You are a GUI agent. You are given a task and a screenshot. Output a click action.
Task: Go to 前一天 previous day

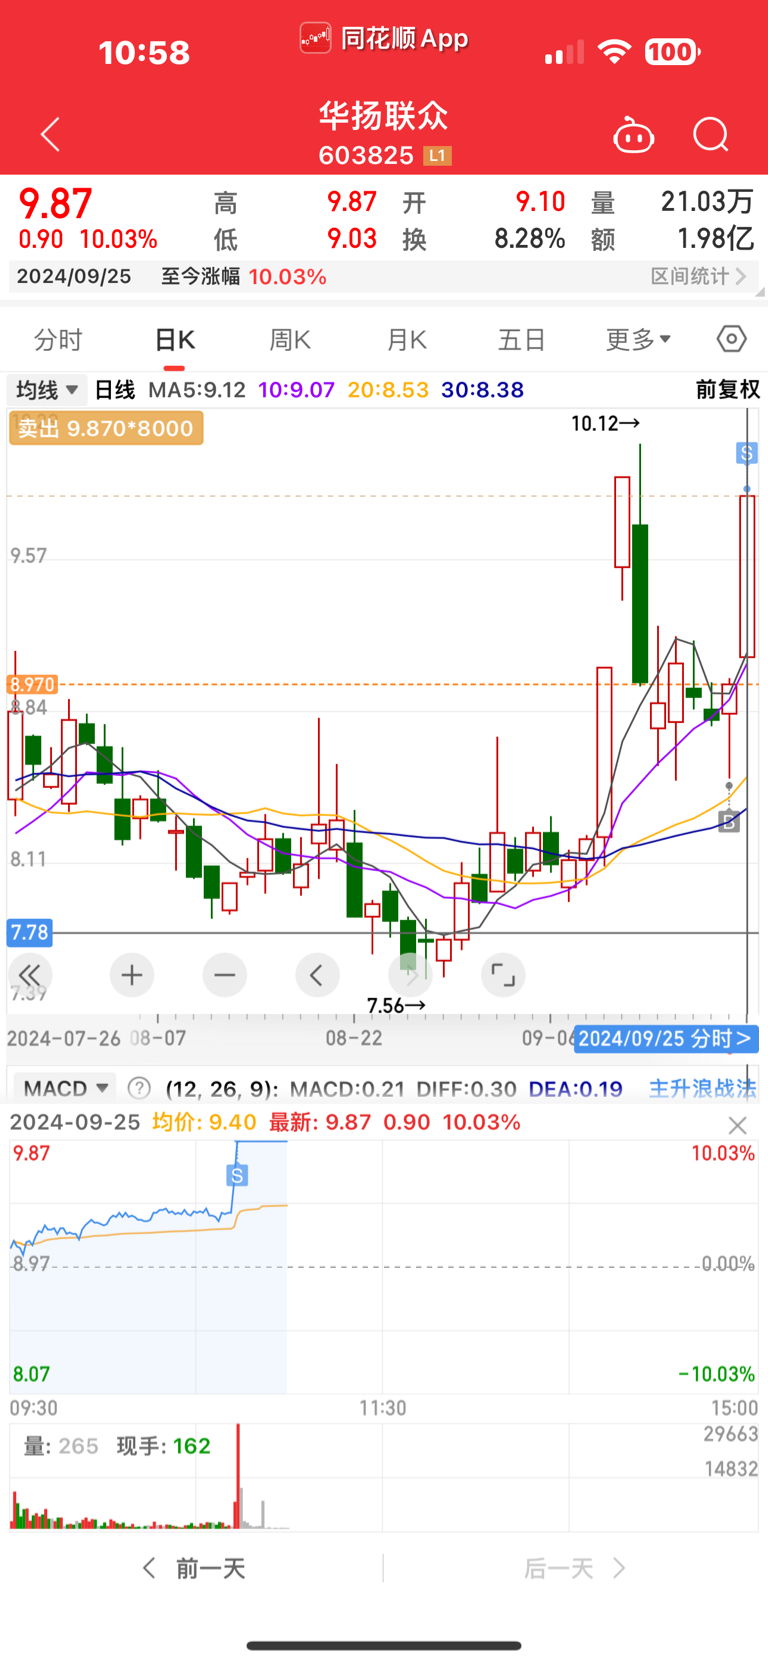click(x=194, y=1568)
